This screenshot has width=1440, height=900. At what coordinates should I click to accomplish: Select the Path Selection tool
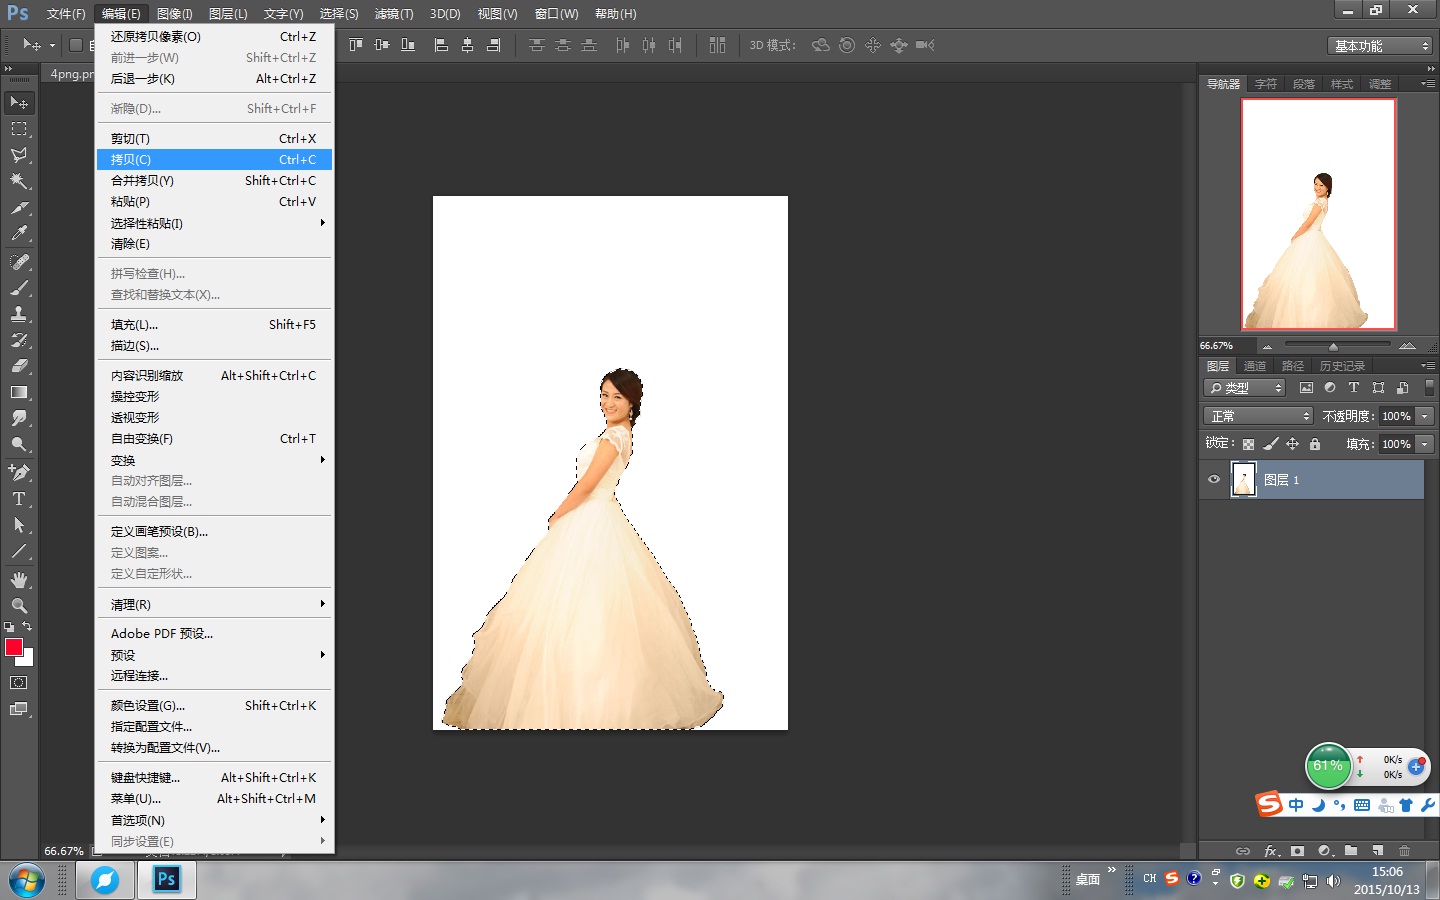[19, 524]
